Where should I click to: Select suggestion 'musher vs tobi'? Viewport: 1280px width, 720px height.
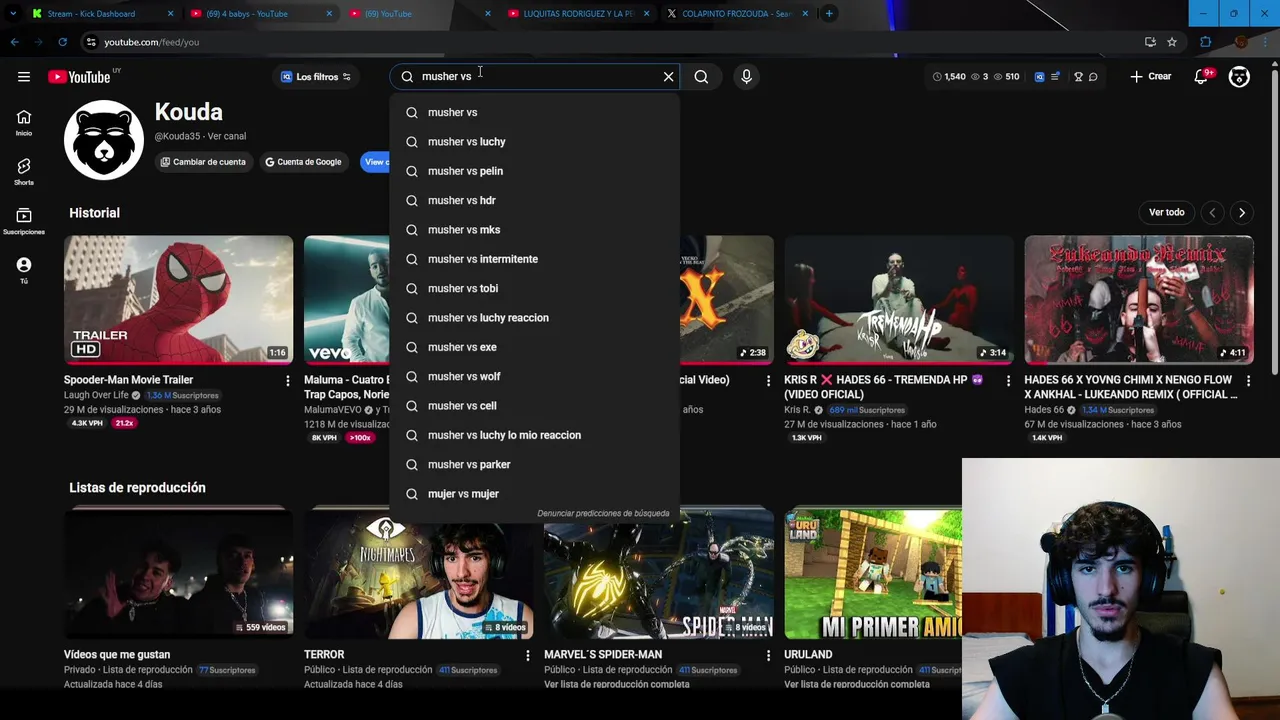(x=534, y=288)
